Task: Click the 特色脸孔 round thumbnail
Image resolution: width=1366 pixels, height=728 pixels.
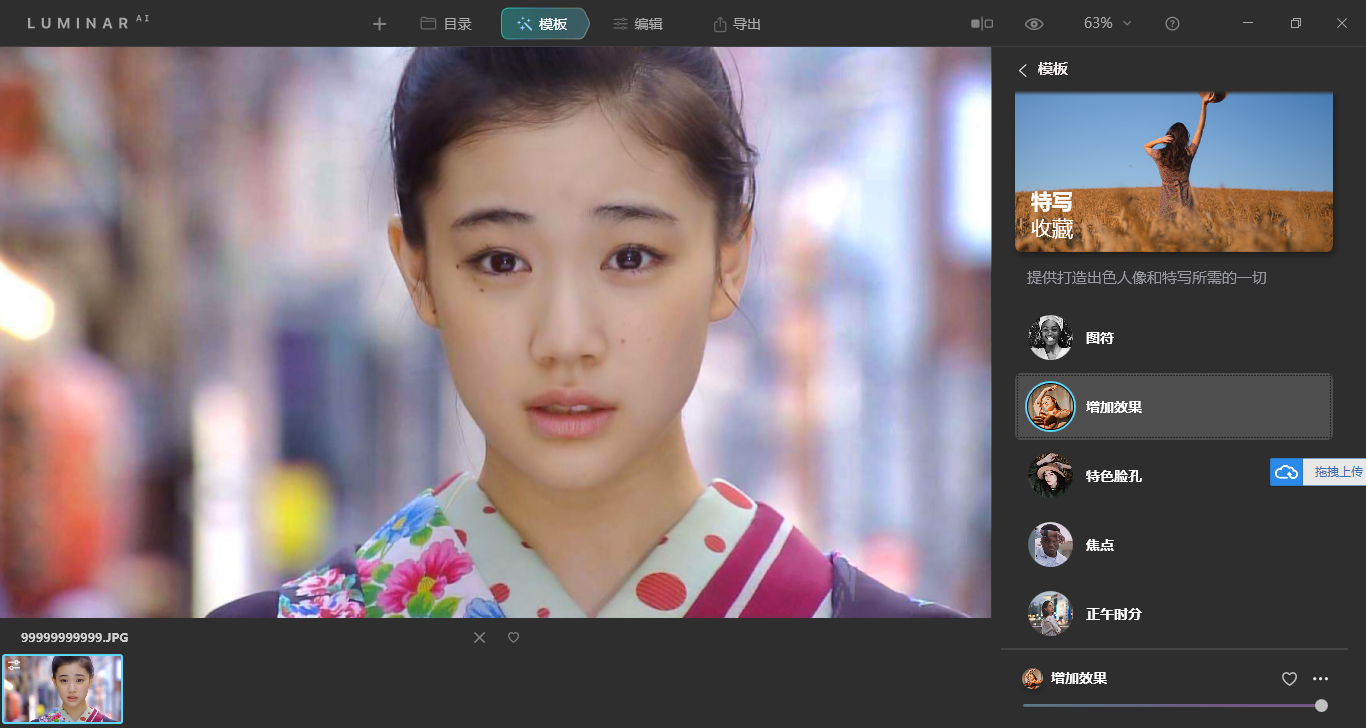Action: pyautogui.click(x=1050, y=476)
